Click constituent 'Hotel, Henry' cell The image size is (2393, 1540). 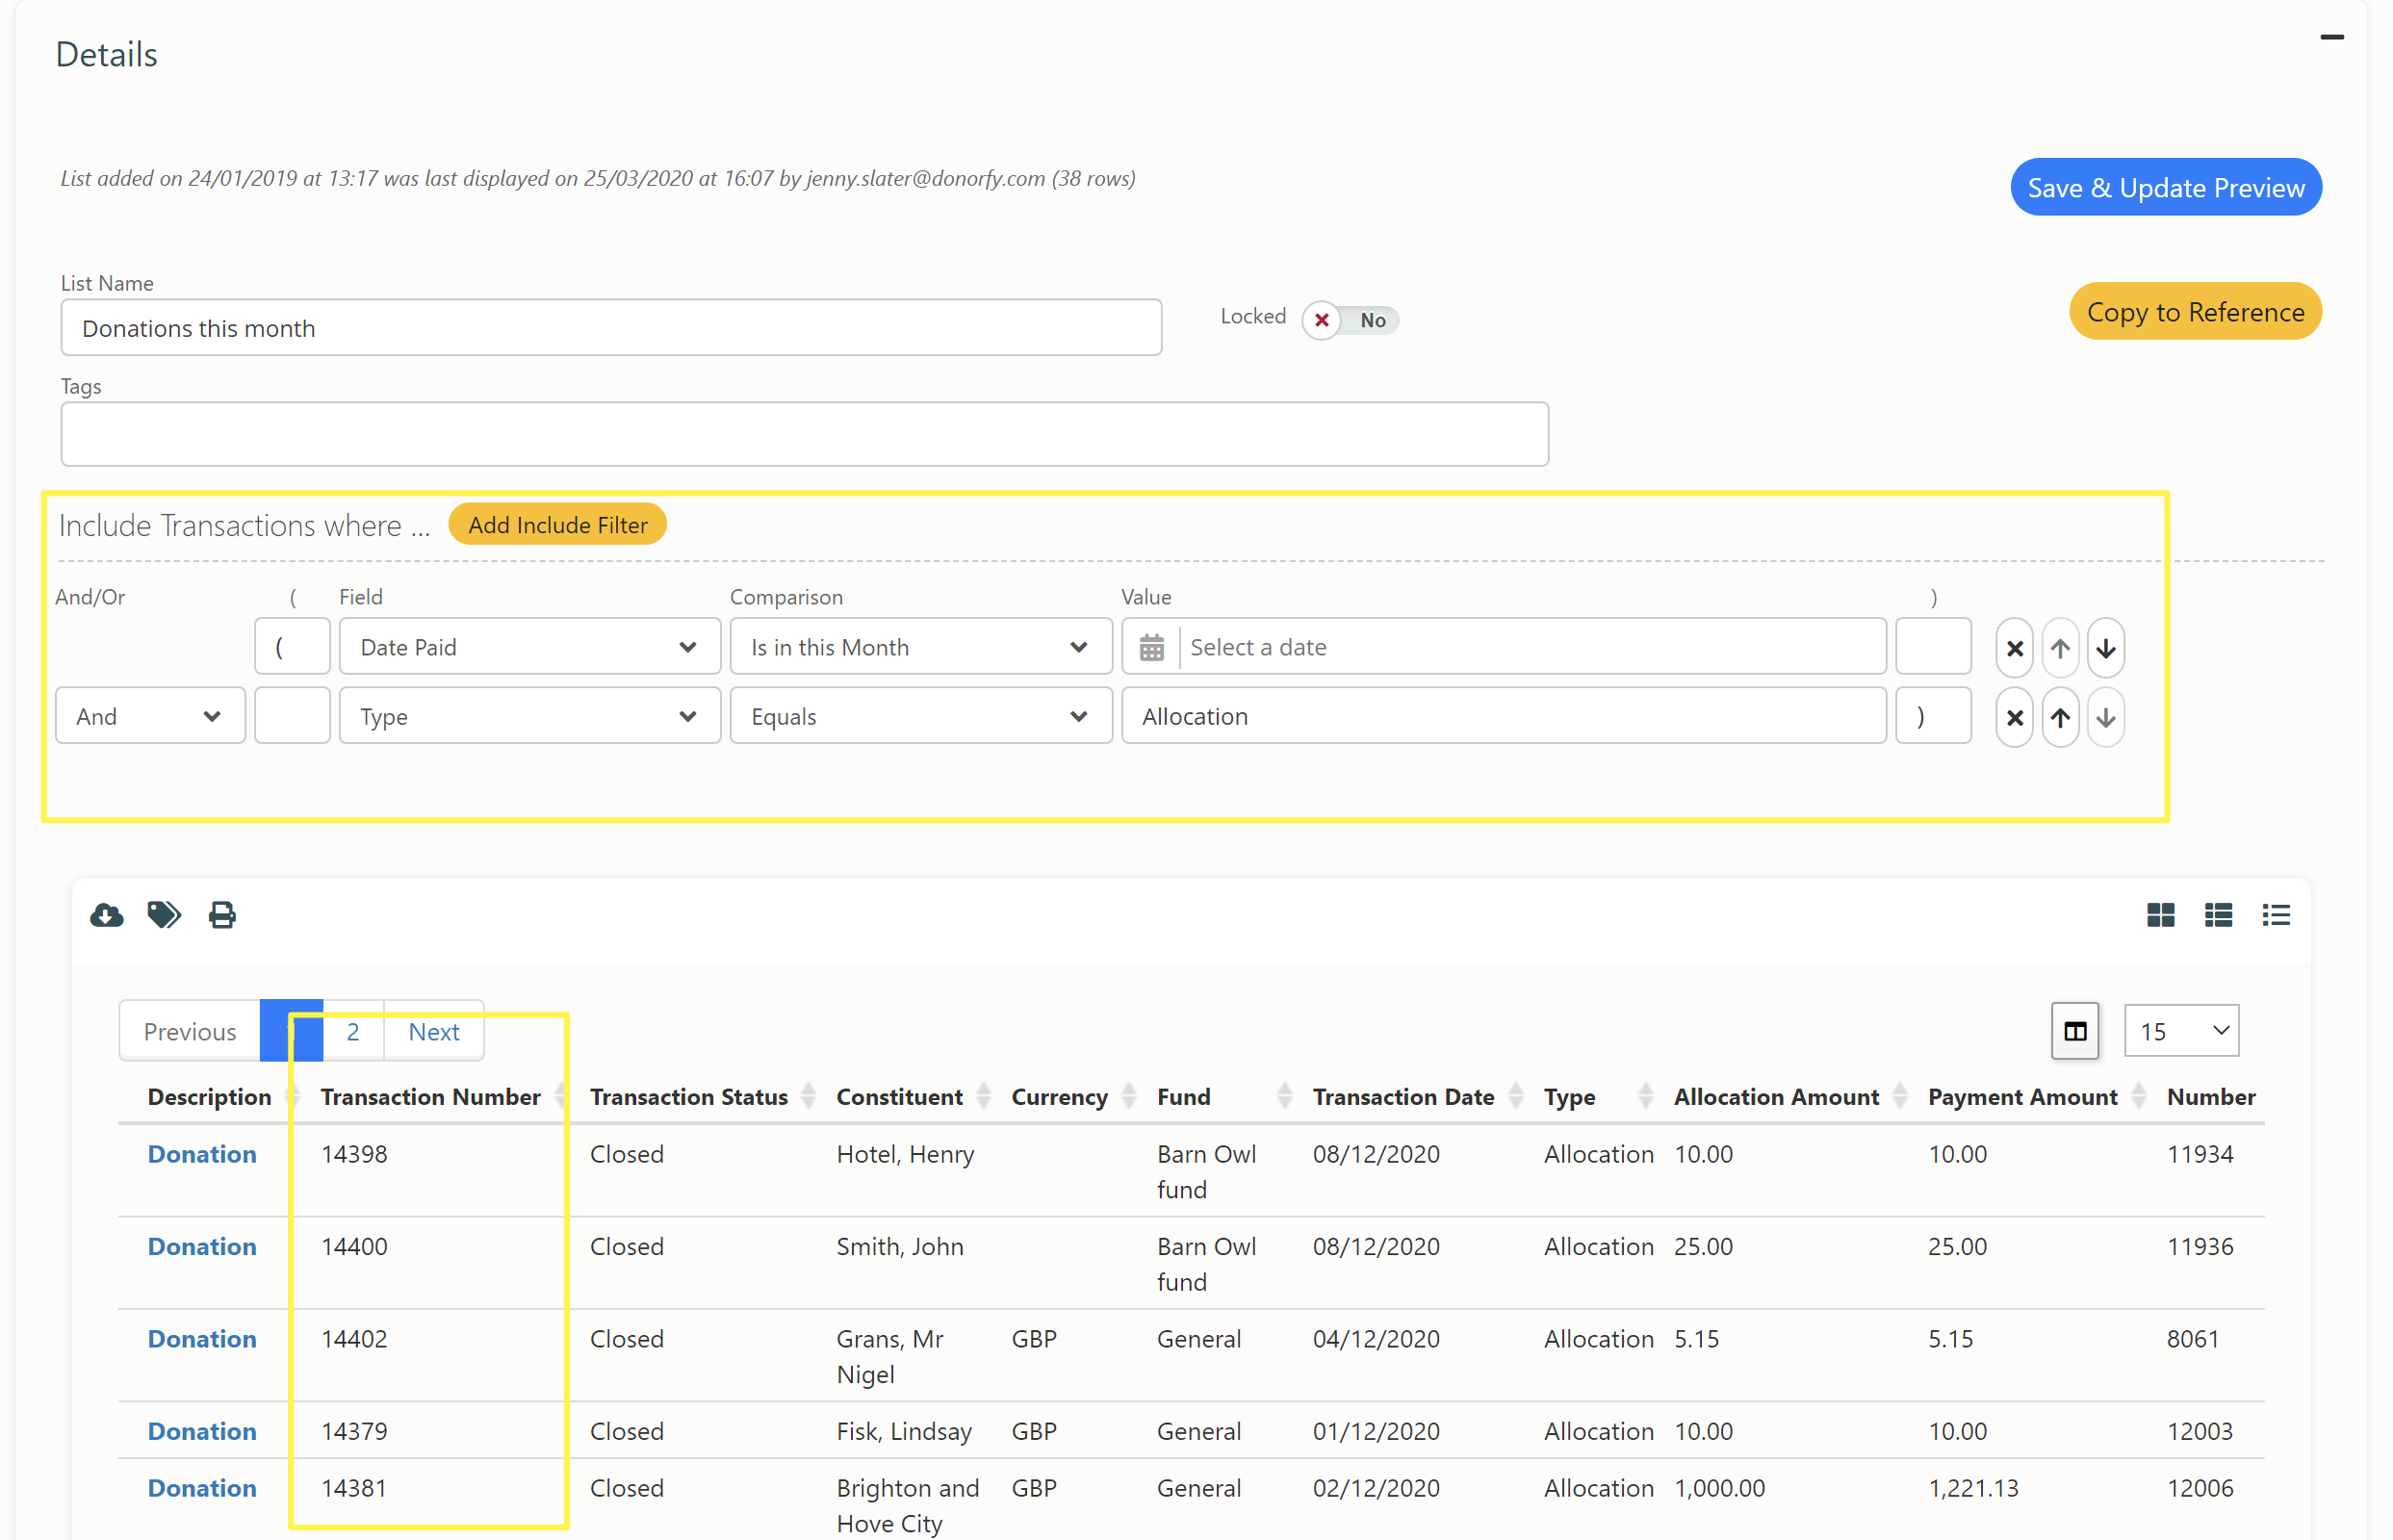[x=905, y=1154]
